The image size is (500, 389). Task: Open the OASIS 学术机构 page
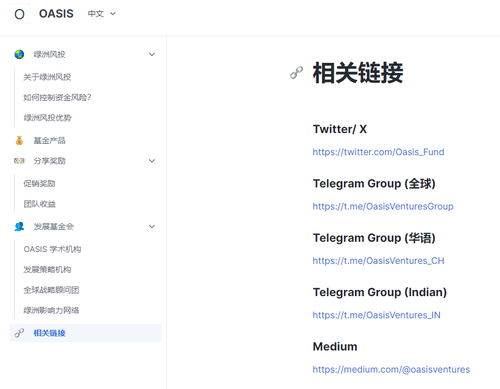52,249
